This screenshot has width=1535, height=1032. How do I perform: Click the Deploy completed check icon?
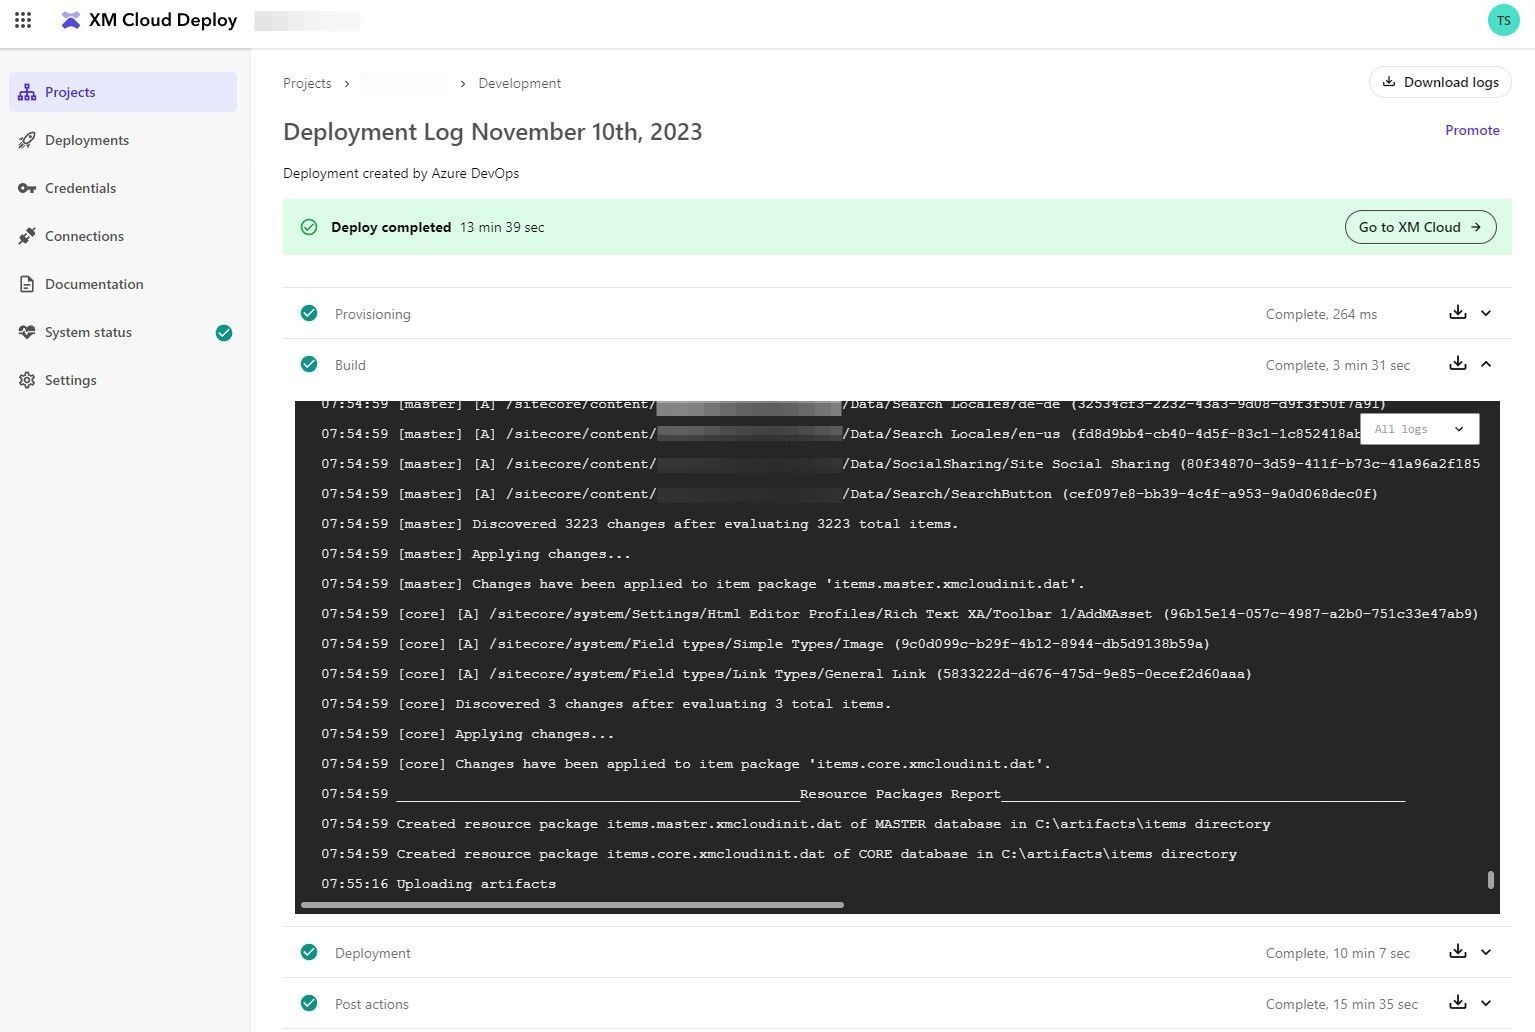click(309, 227)
